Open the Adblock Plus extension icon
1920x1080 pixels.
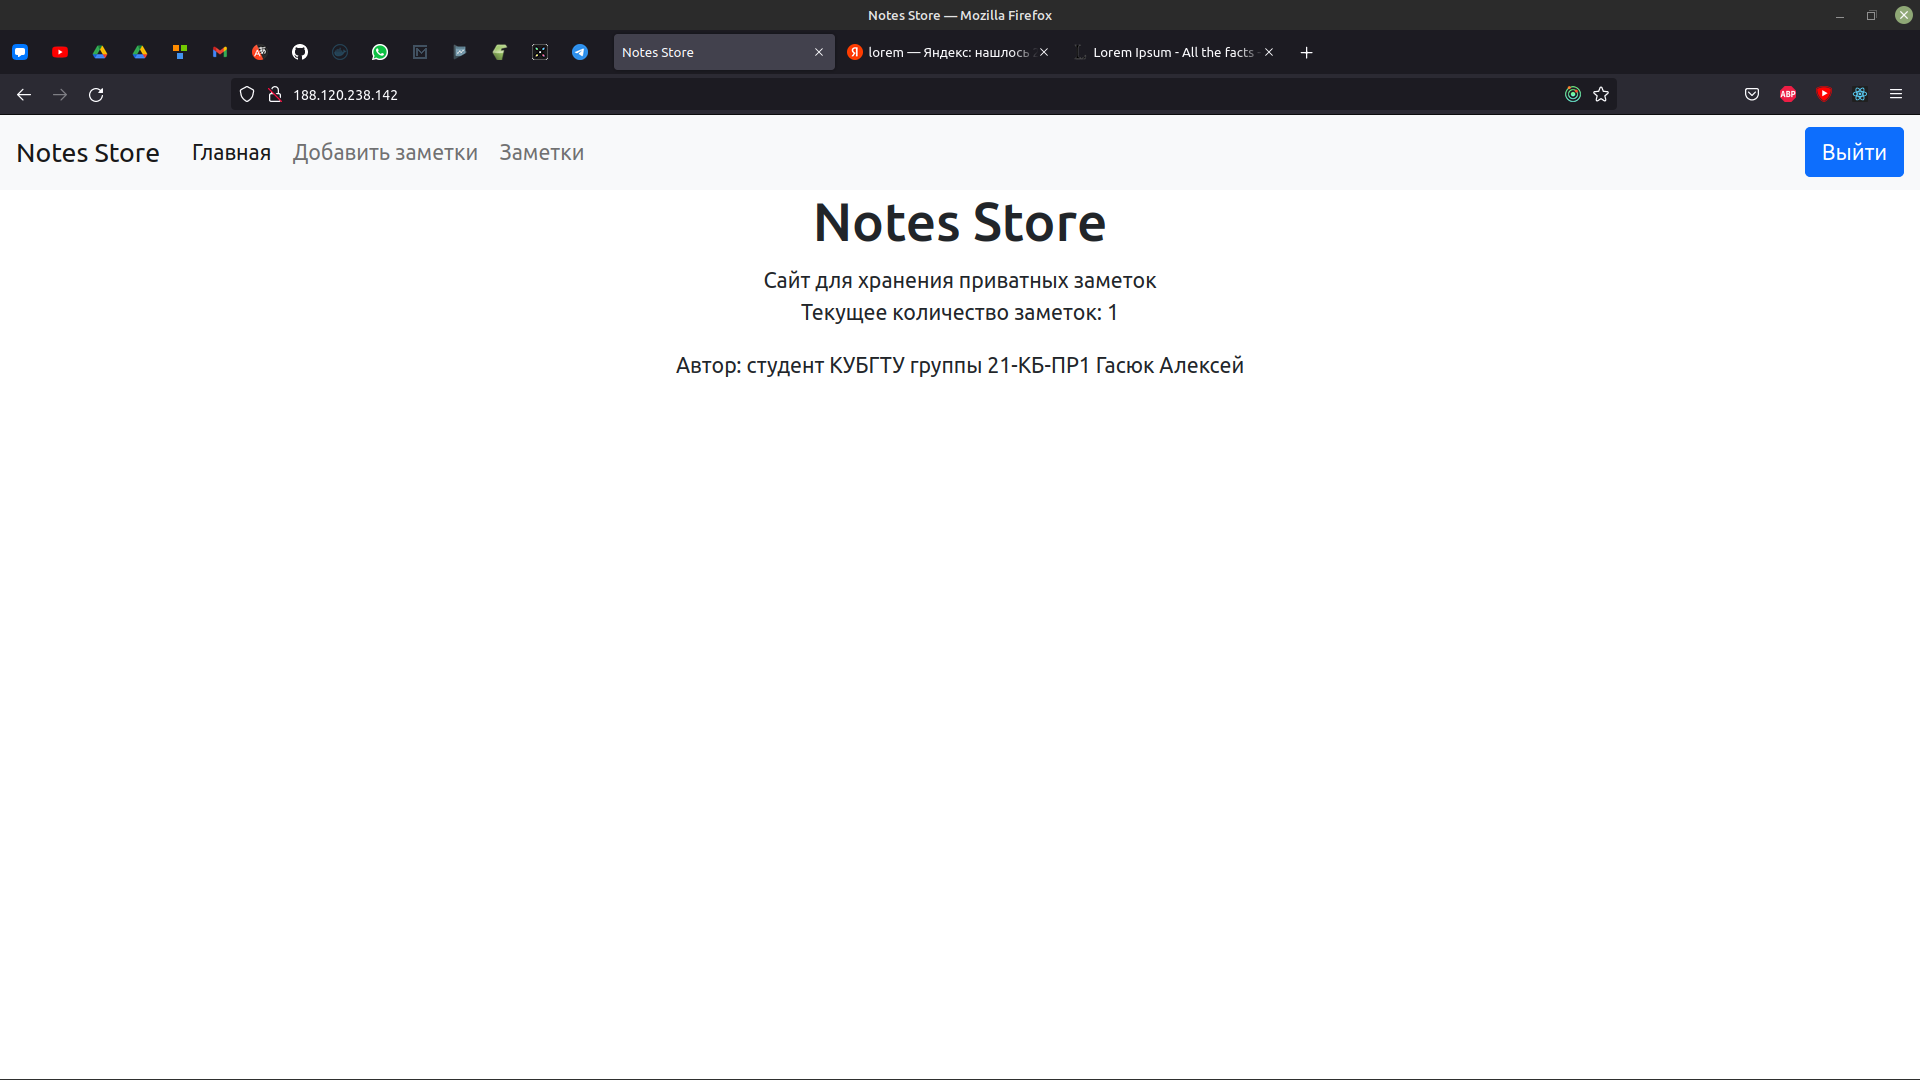point(1788,94)
